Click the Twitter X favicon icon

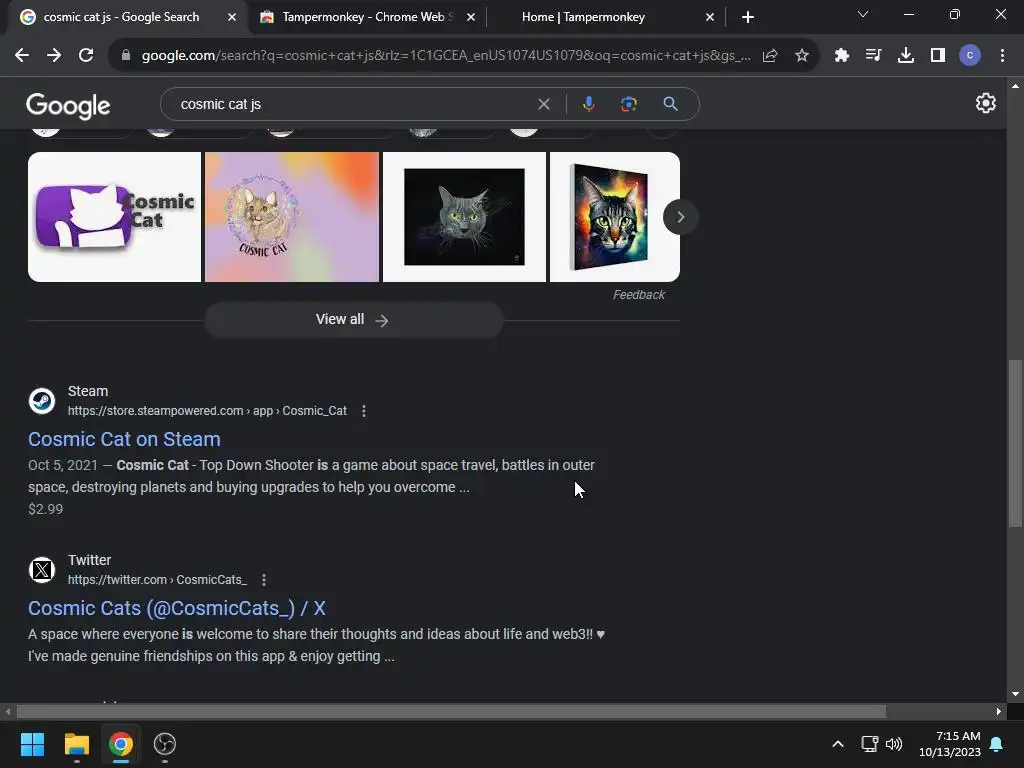click(42, 570)
